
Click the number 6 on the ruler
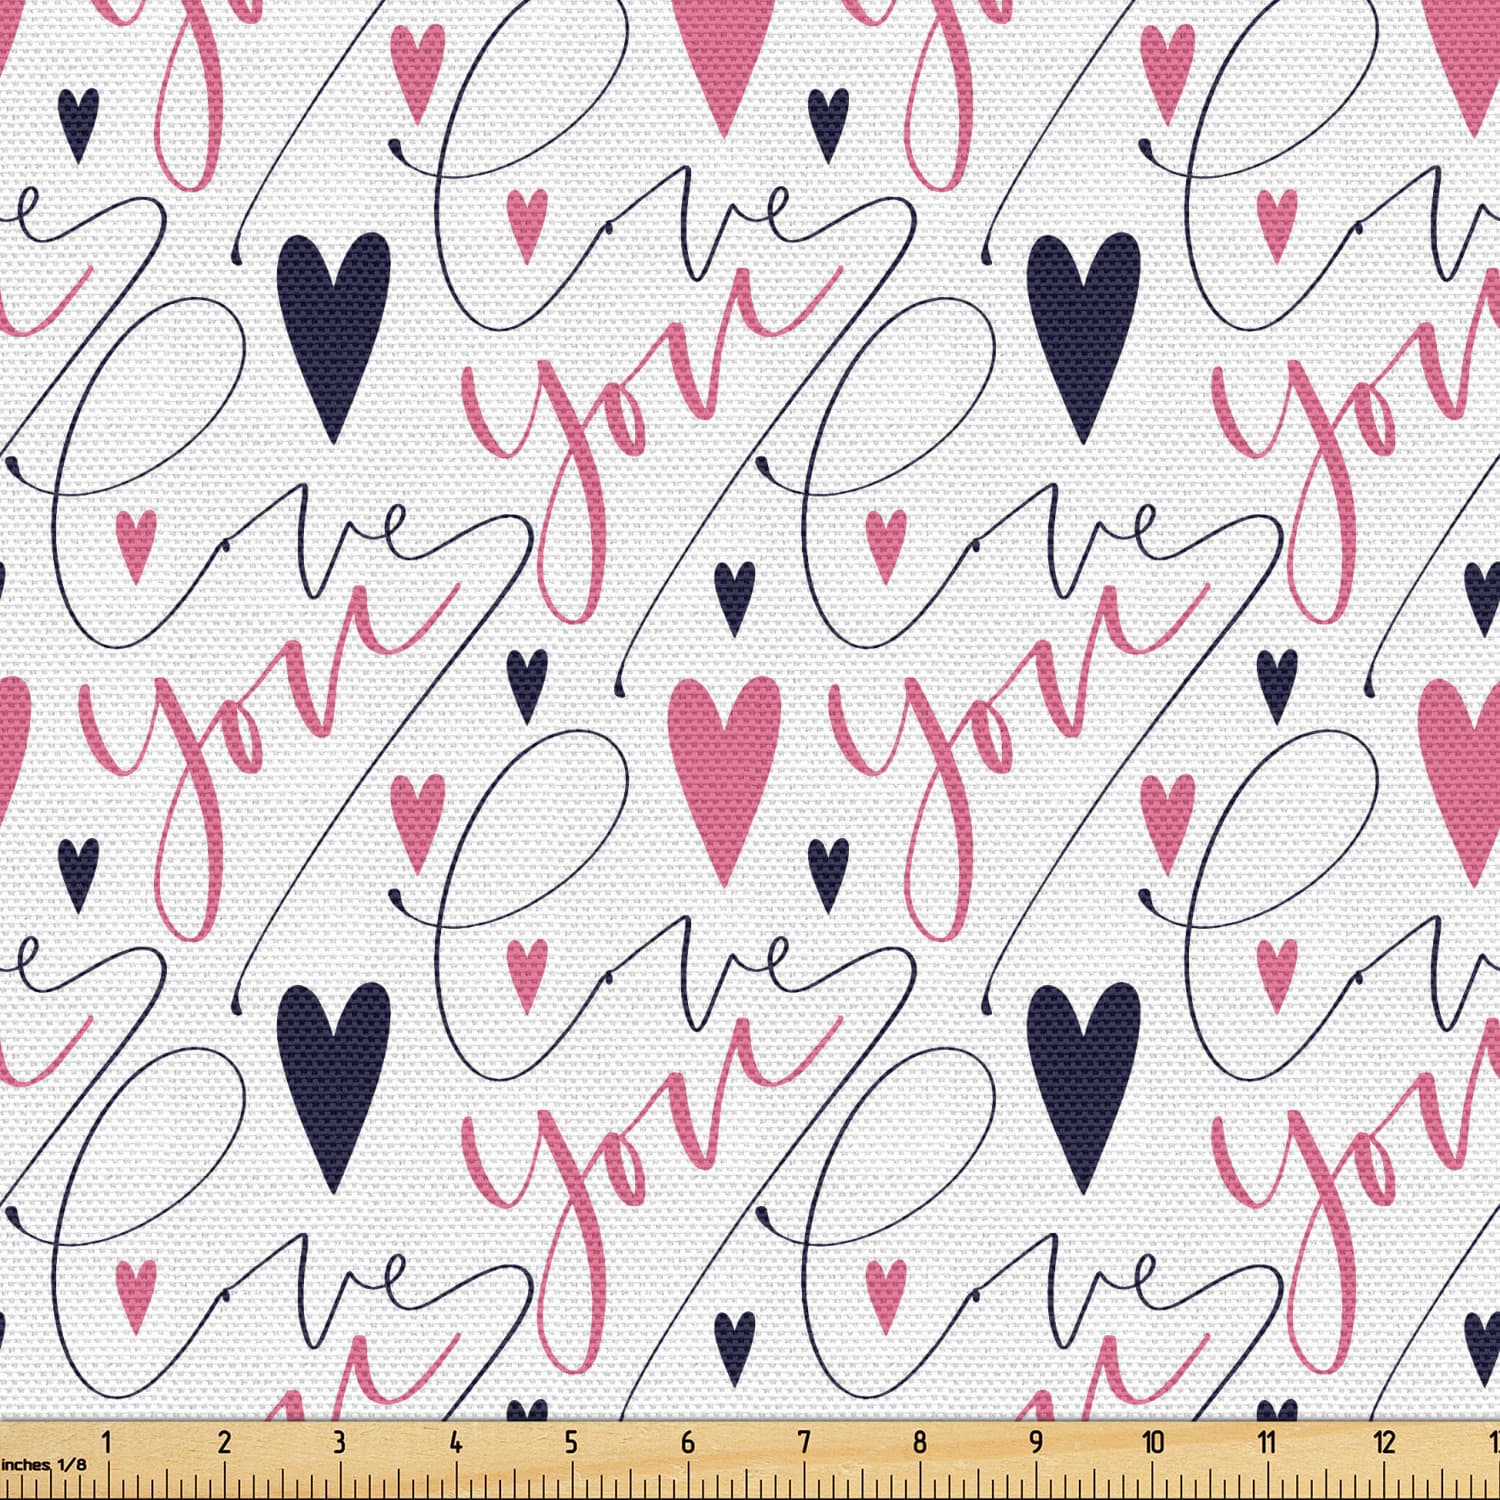click(x=688, y=1442)
